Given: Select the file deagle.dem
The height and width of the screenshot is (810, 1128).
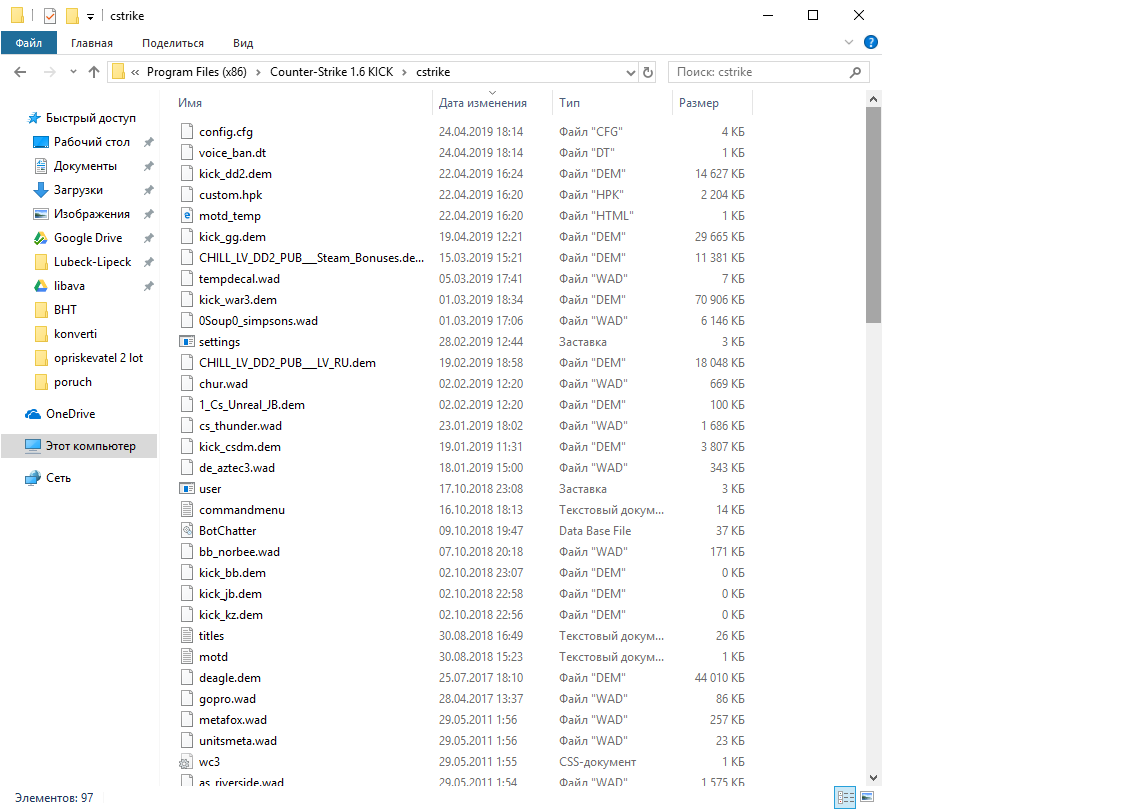Looking at the screenshot, I should pos(229,678).
